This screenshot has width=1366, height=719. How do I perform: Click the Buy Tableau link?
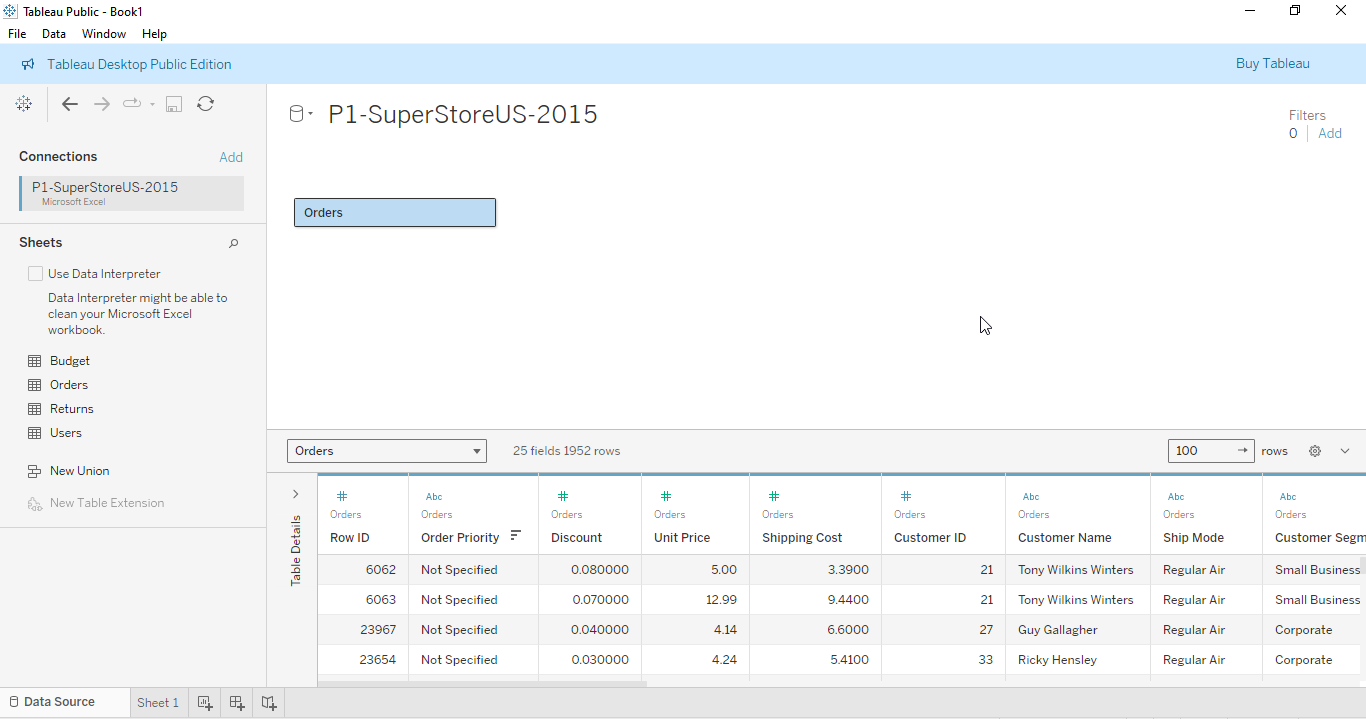pyautogui.click(x=1273, y=64)
